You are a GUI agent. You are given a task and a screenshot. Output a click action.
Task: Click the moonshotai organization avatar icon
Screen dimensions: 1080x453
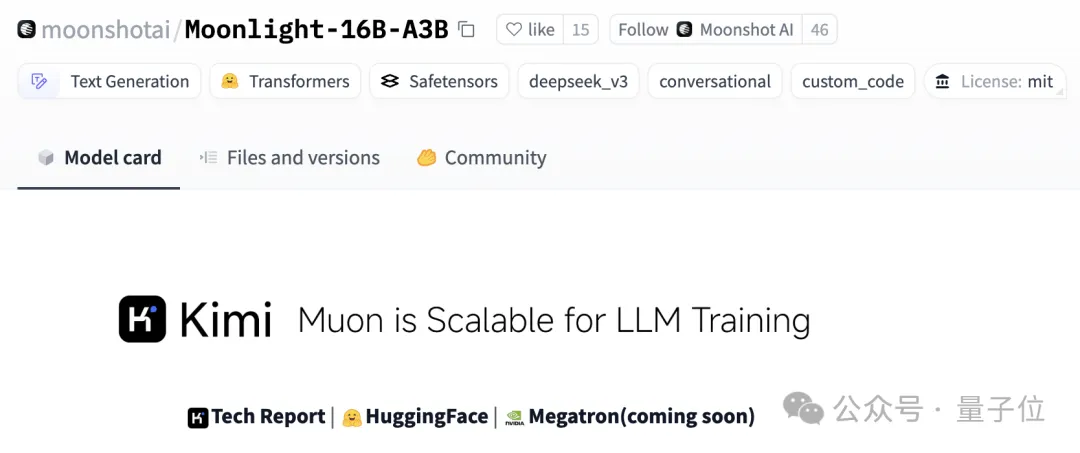27,30
